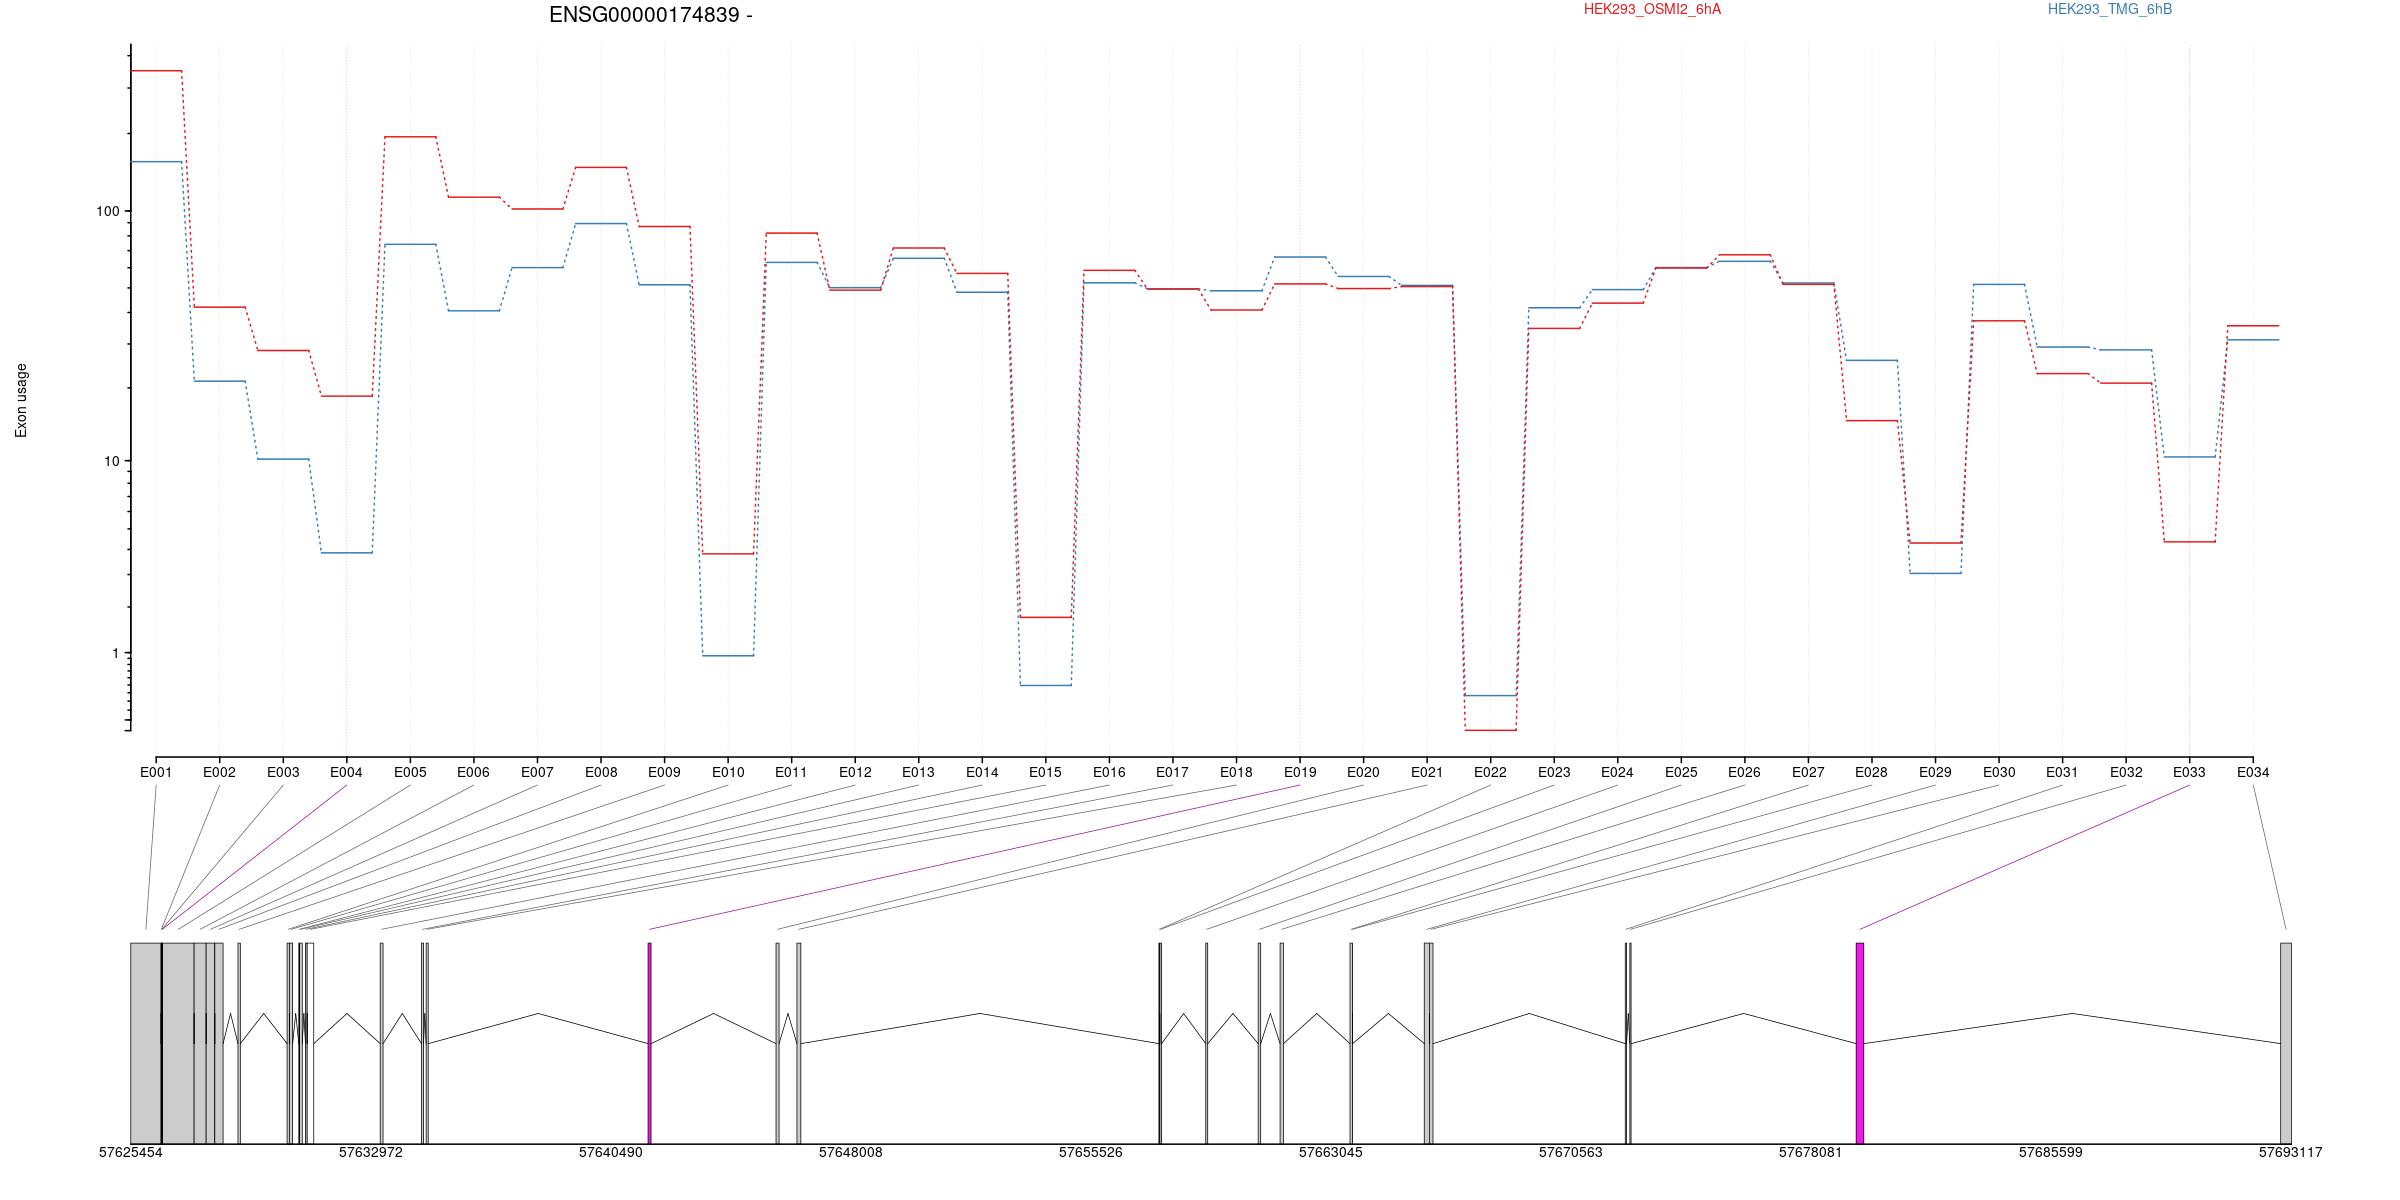The height and width of the screenshot is (1200, 2400).
Task: Click the E015 exon label
Action: coord(1045,772)
